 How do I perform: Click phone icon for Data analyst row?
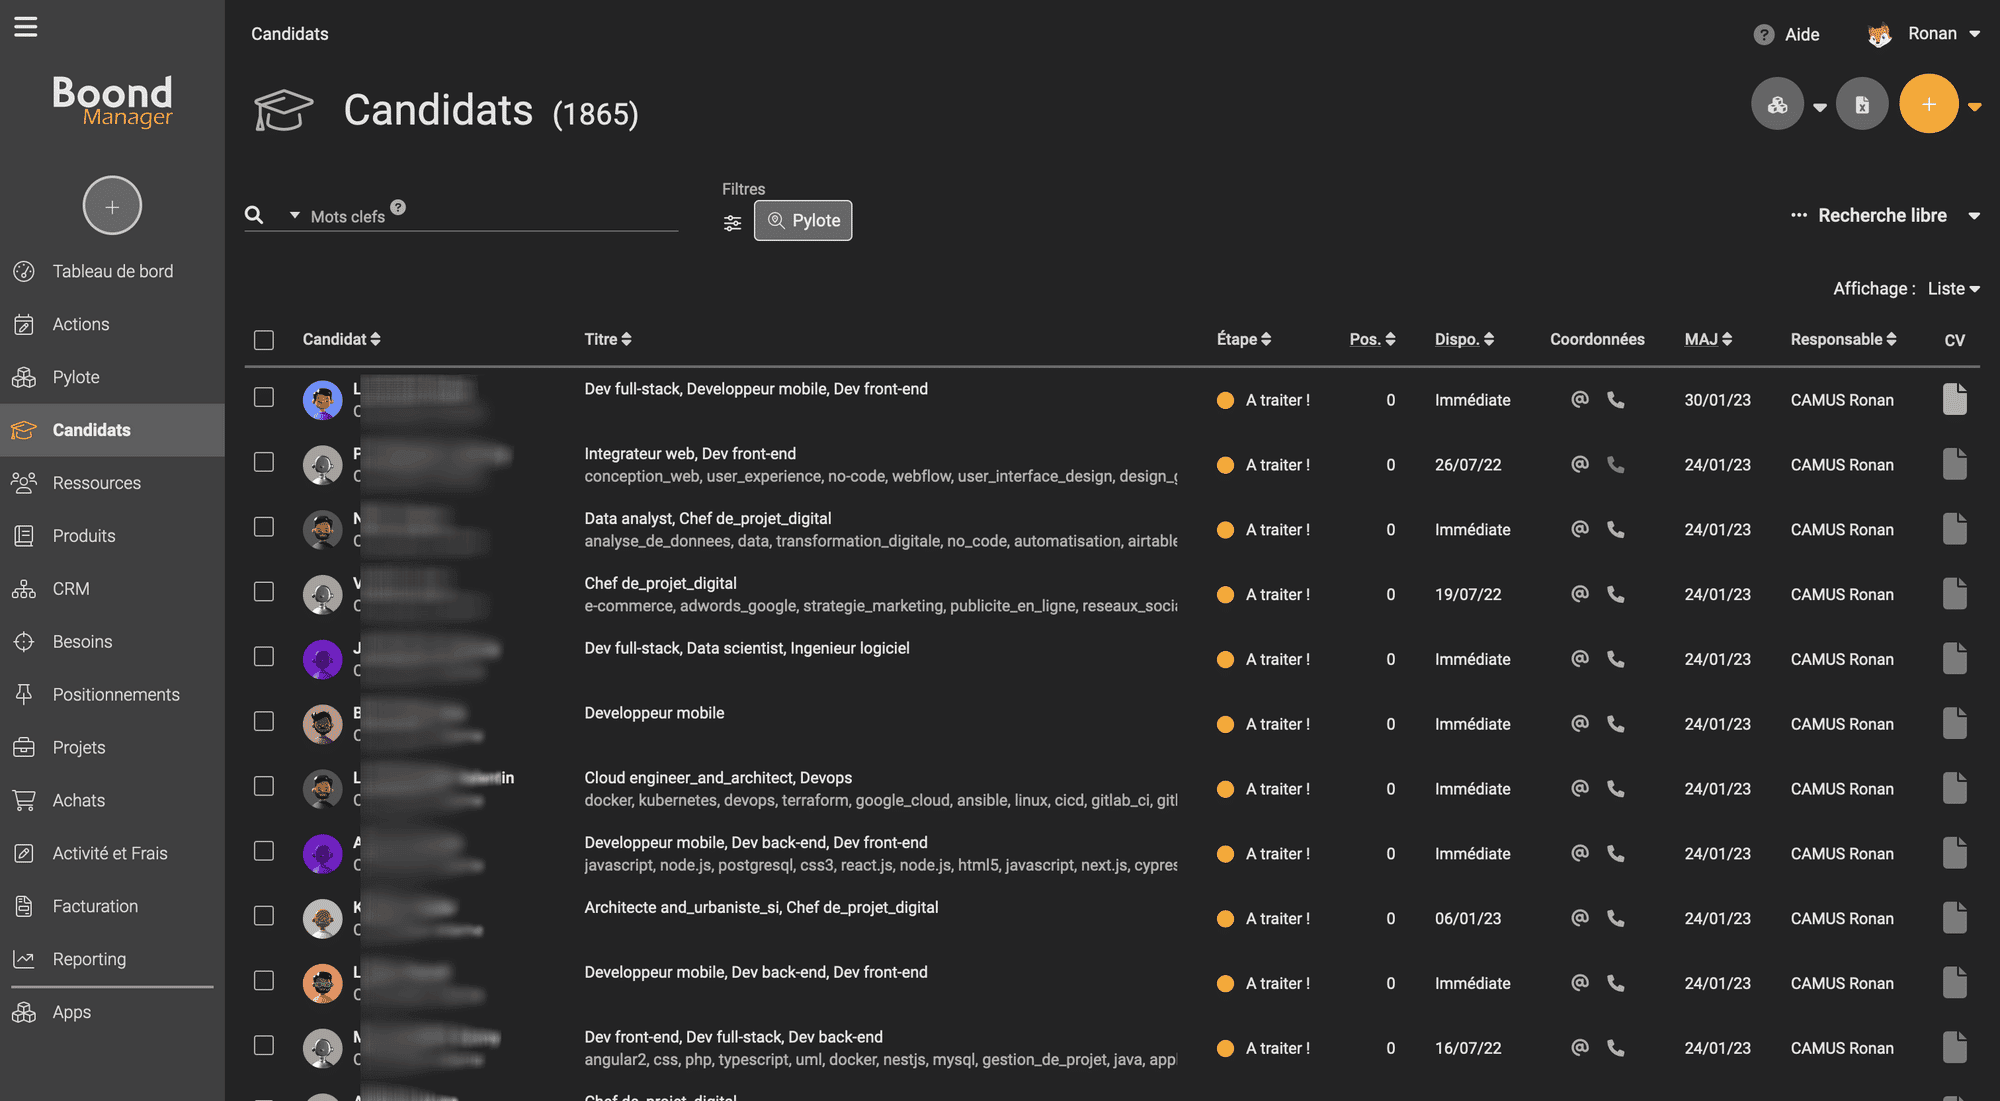1616,529
